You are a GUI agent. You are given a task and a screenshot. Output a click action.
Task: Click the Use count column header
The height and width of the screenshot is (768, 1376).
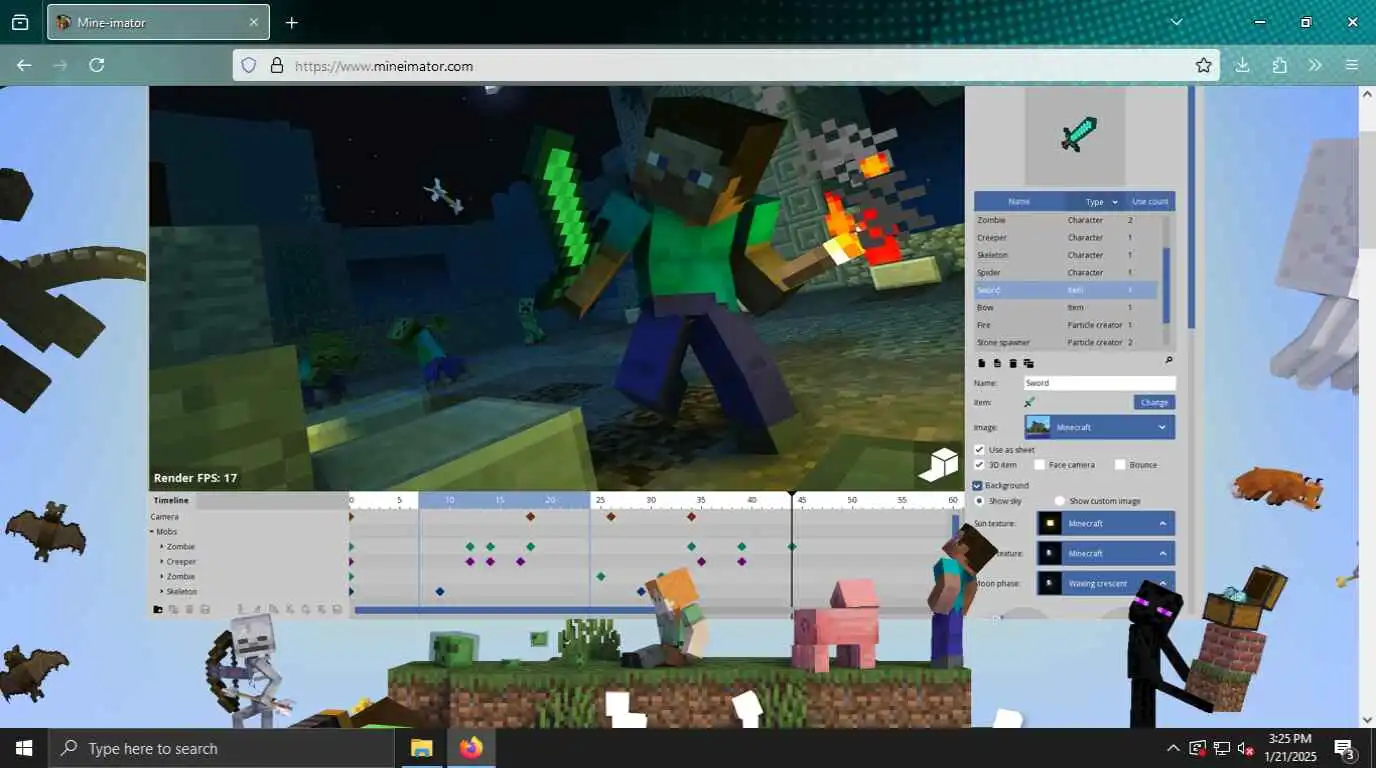click(x=1150, y=202)
